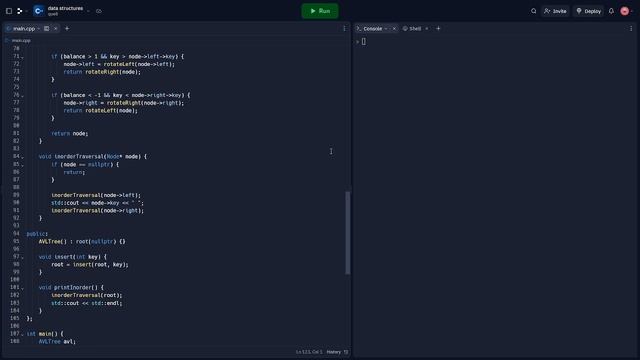Image resolution: width=640 pixels, height=360 pixels.
Task: Collapse main function fold at line 107
Action: 22,334
